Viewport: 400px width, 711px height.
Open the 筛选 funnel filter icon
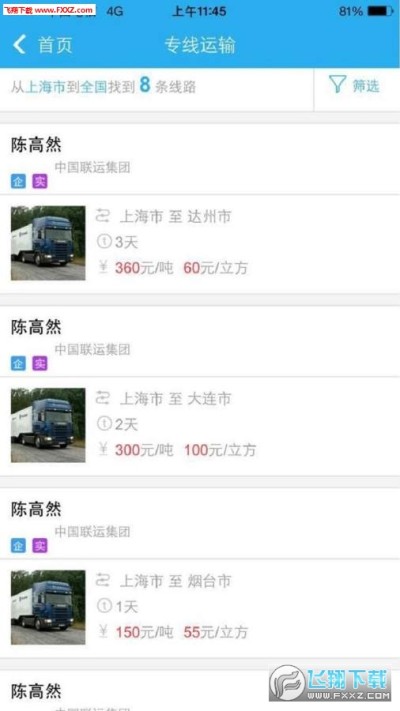point(337,85)
